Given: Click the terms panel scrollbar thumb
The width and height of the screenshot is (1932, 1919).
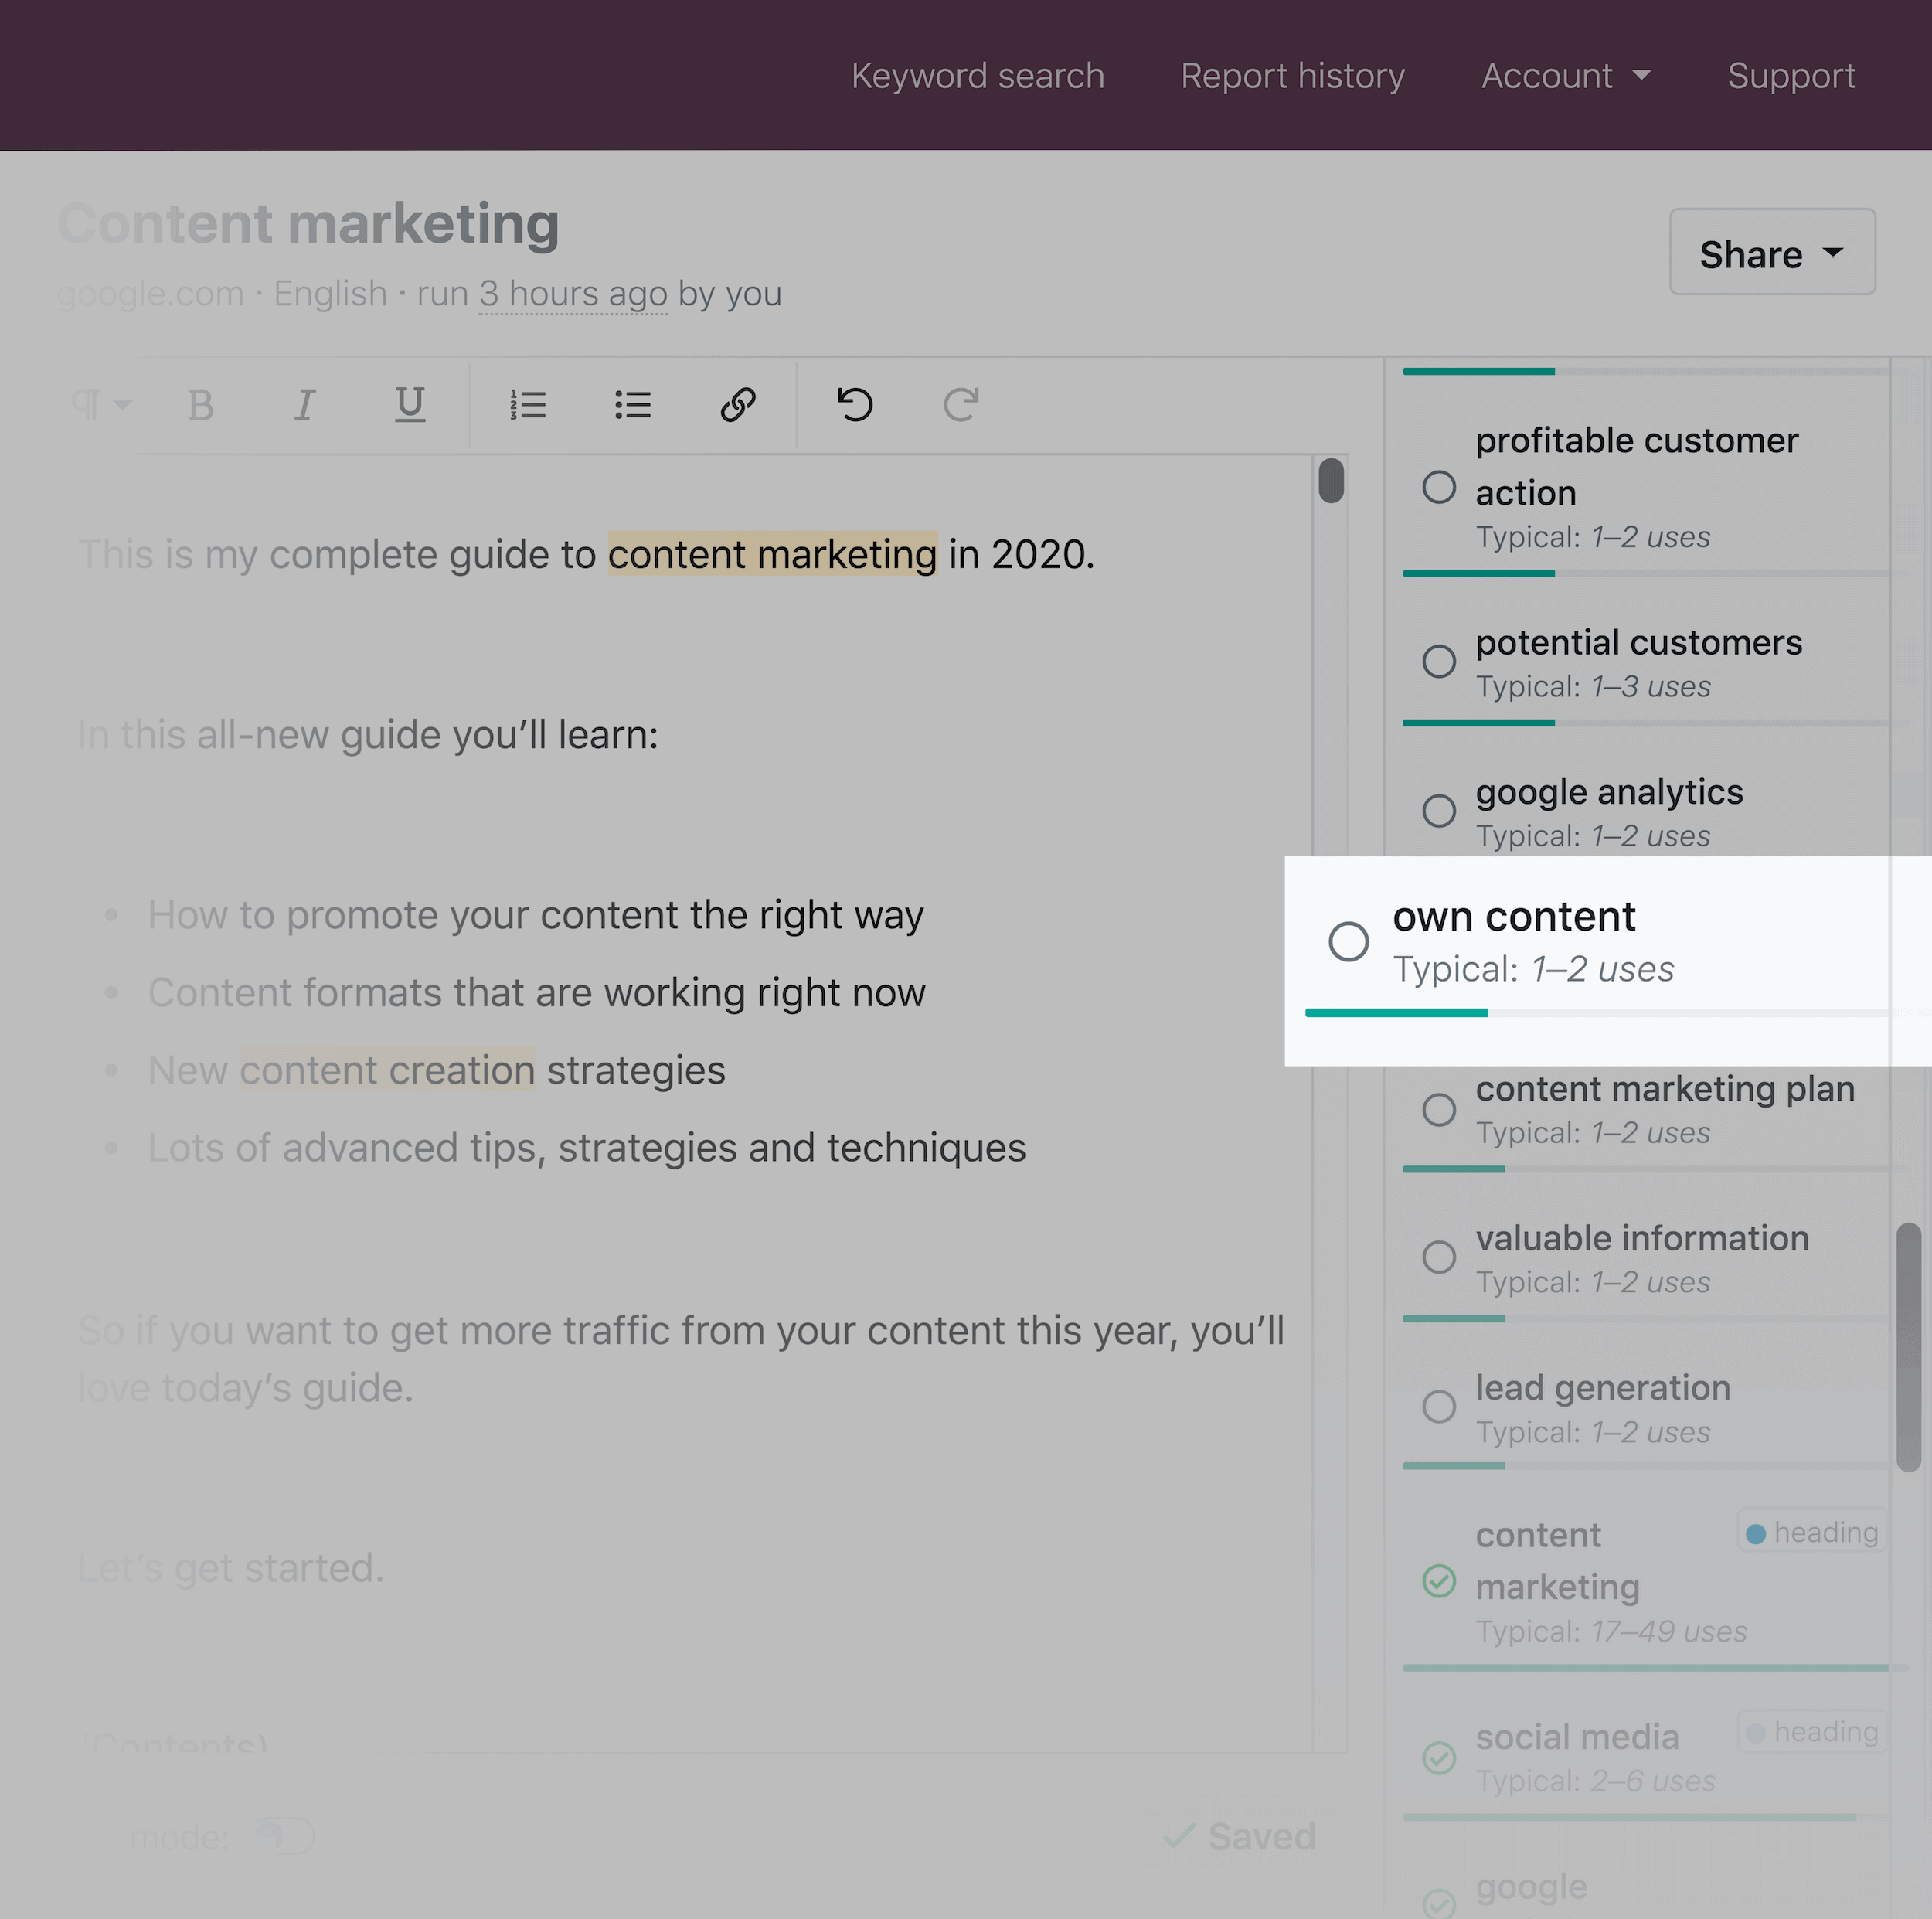Looking at the screenshot, I should pos(1909,1346).
